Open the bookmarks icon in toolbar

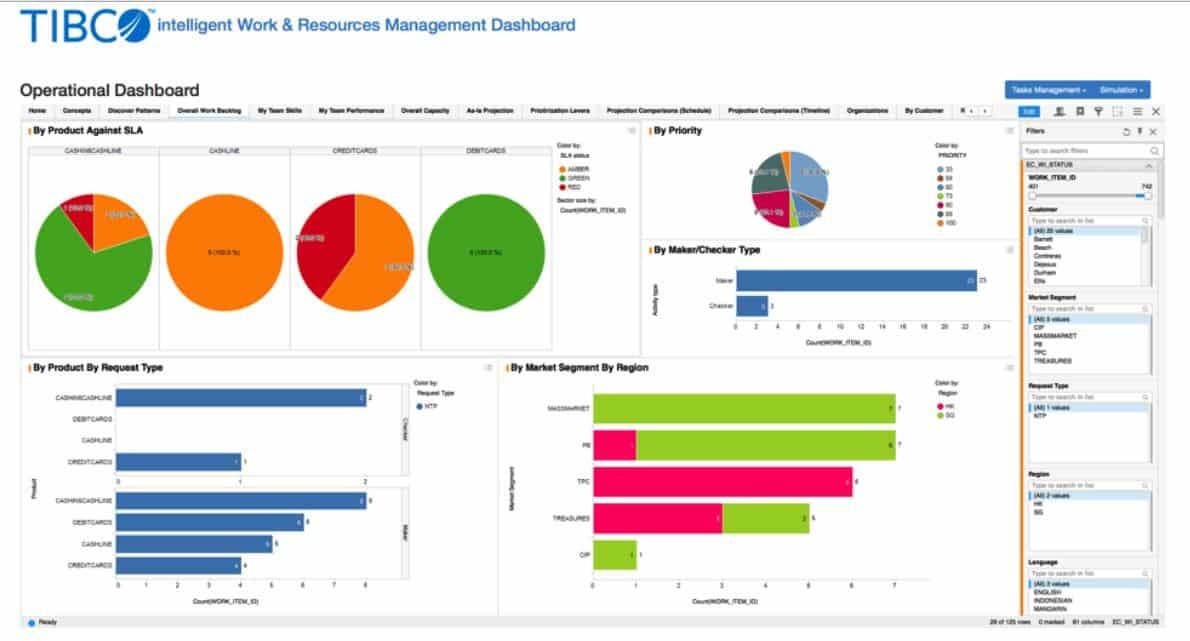point(1080,112)
